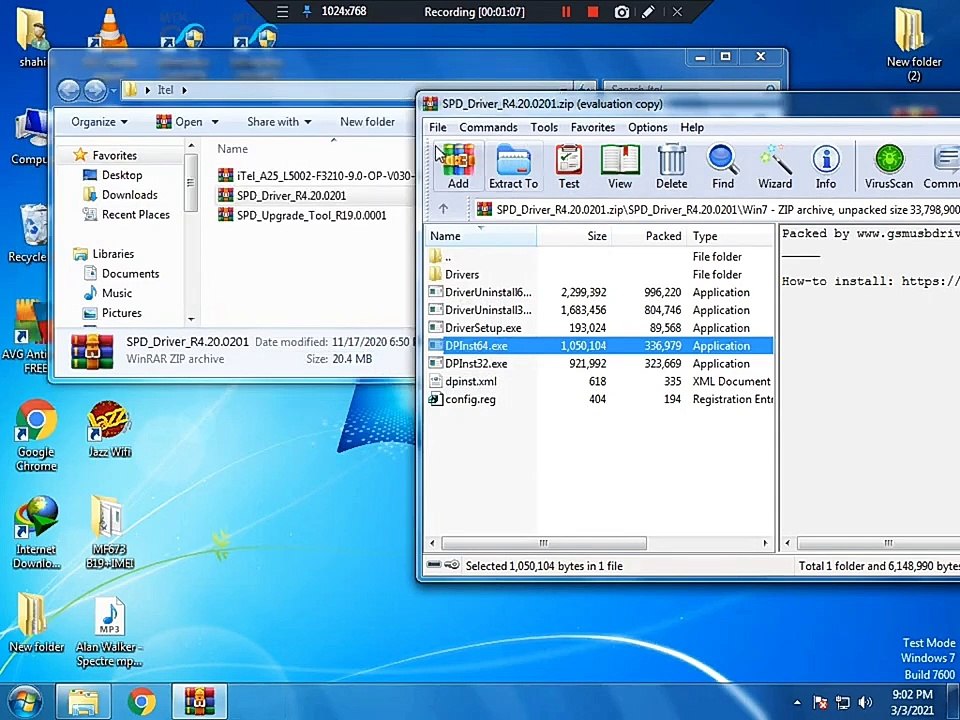Take a snapshot with camera icon
Image resolution: width=960 pixels, height=720 pixels.
[621, 12]
